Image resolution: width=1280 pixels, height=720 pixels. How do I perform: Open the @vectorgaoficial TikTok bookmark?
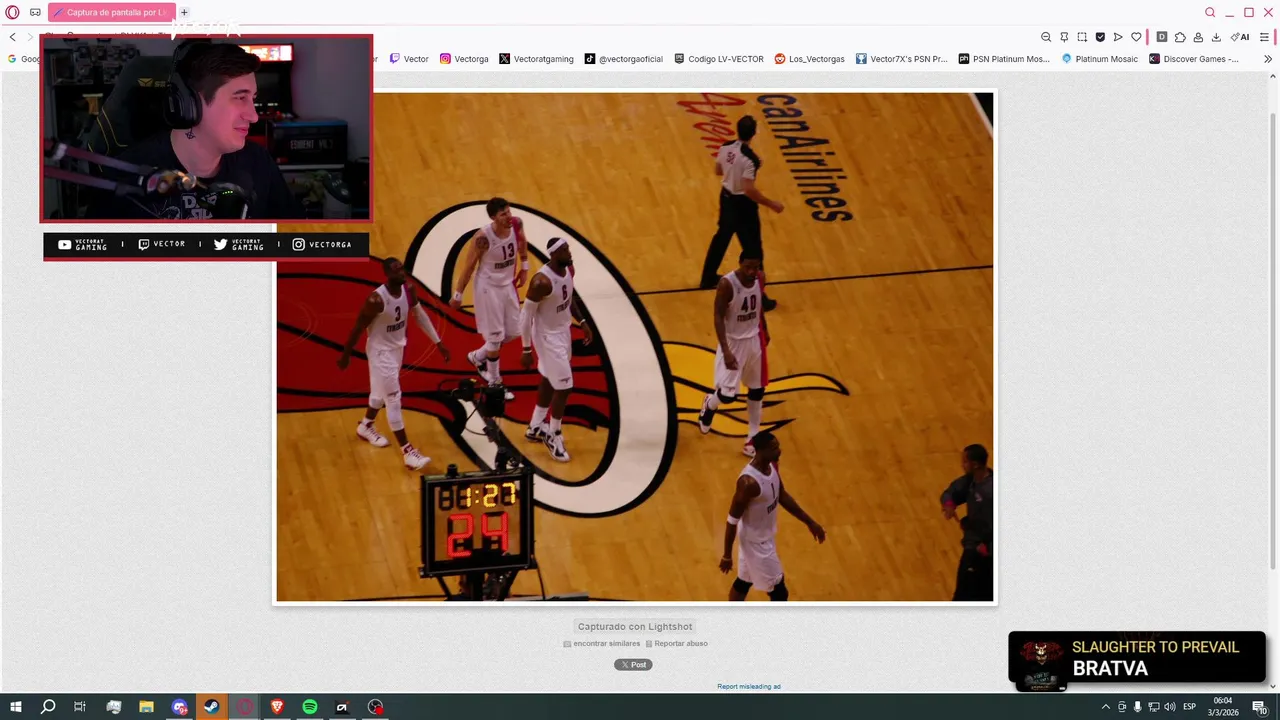pyautogui.click(x=624, y=59)
